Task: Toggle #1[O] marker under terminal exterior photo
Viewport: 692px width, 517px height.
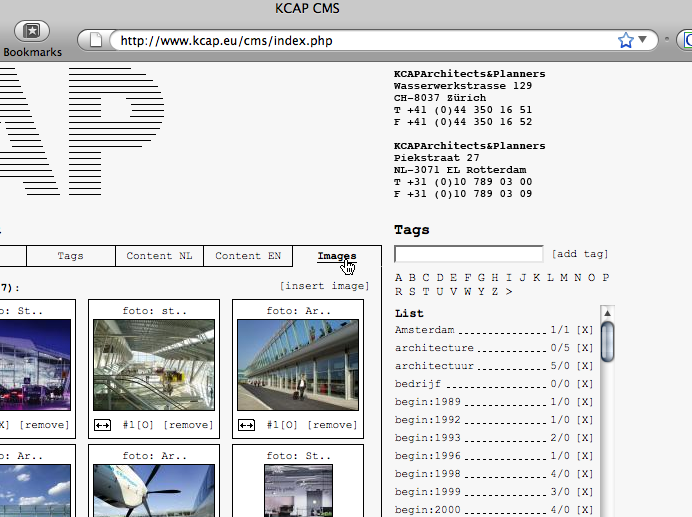Action: click(x=282, y=425)
